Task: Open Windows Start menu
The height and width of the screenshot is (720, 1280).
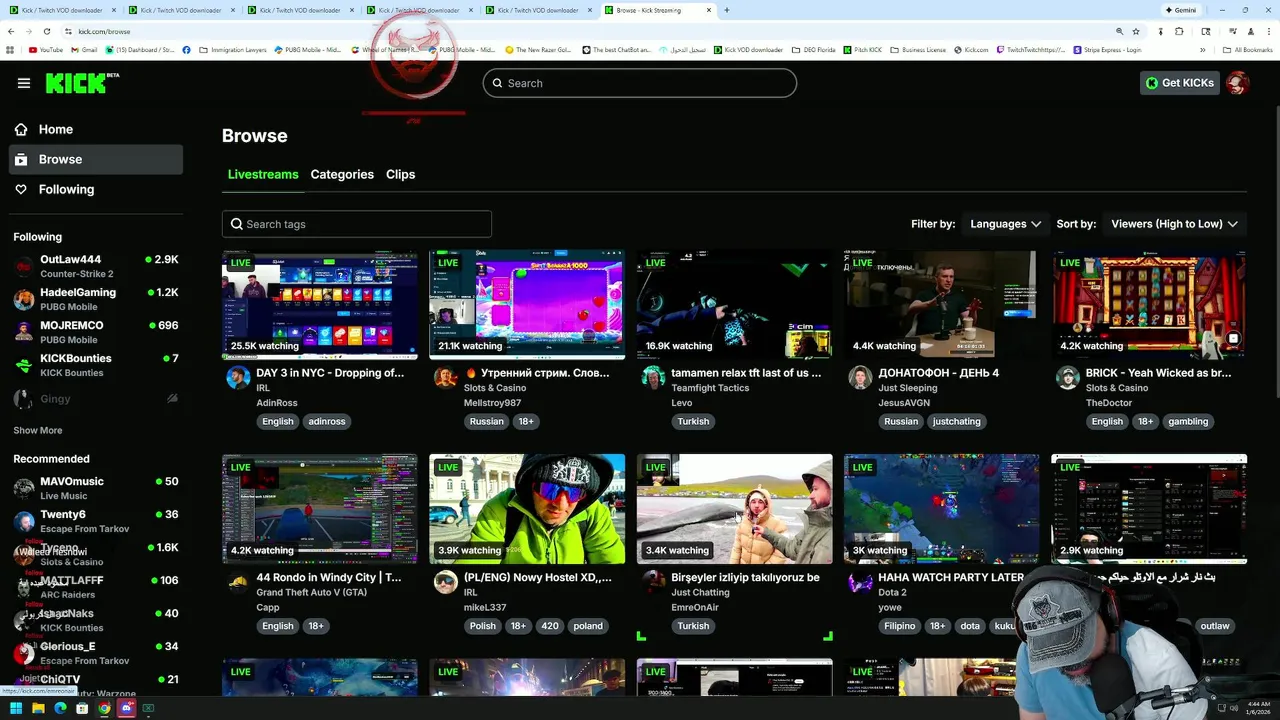Action: pos(16,708)
